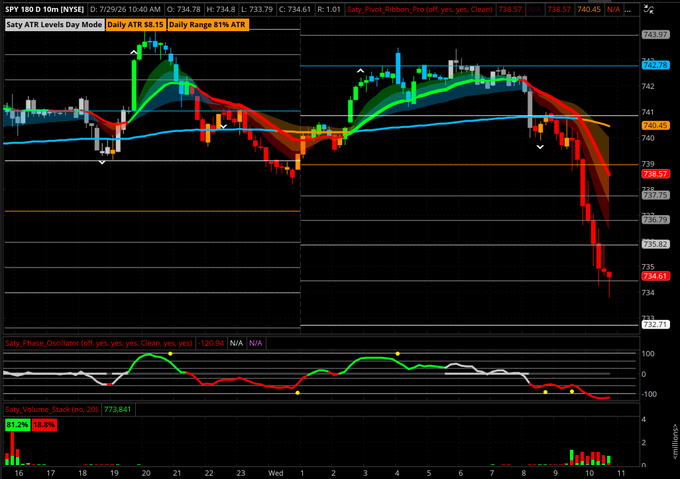Open the Saty_Phase_Oscillator study header label
The width and height of the screenshot is (680, 479).
click(99, 343)
